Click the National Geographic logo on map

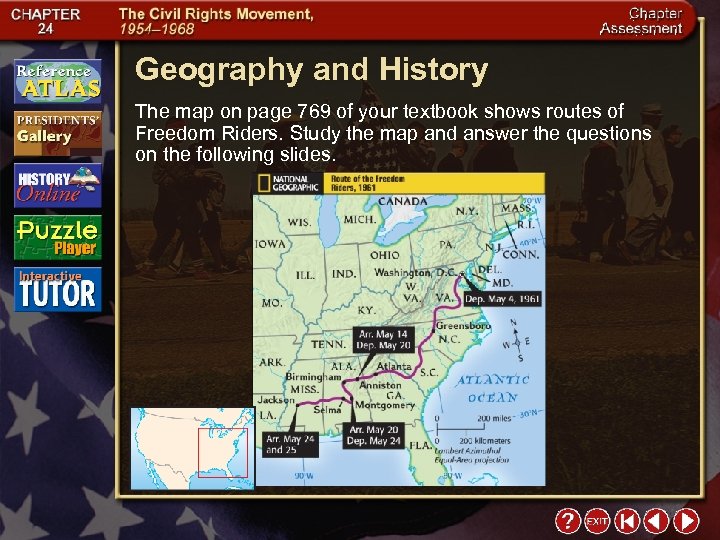click(288, 183)
